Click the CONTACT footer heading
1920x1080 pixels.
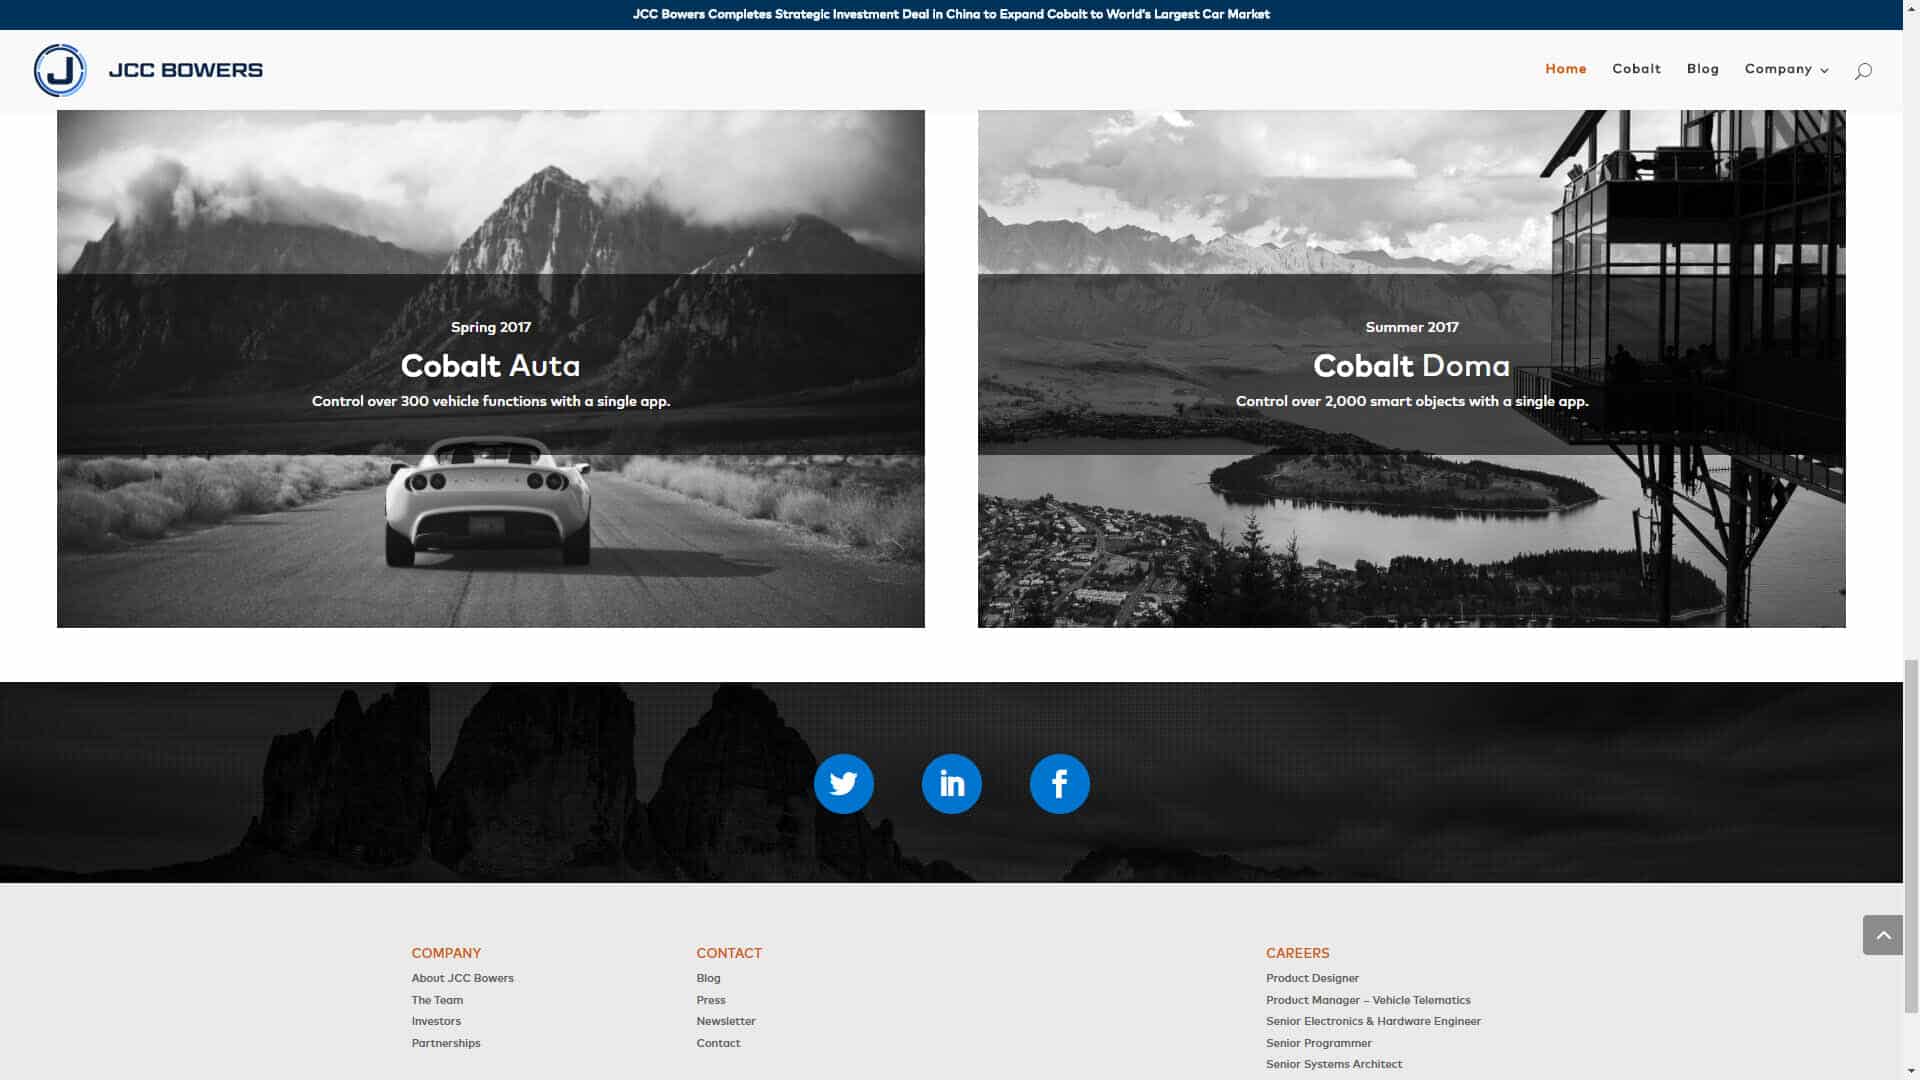(729, 953)
